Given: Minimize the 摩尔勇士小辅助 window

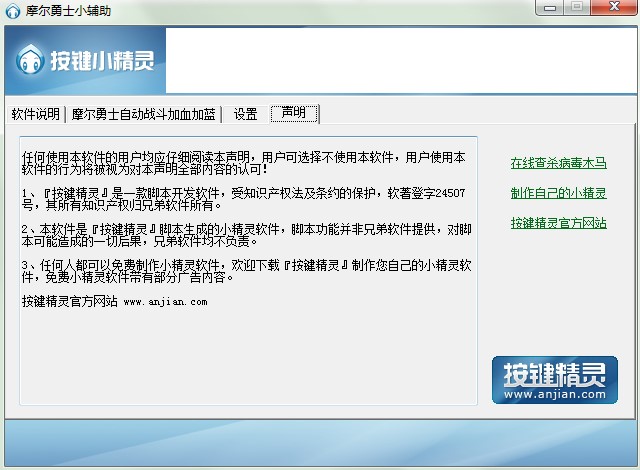Looking at the screenshot, I should tap(550, 7).
